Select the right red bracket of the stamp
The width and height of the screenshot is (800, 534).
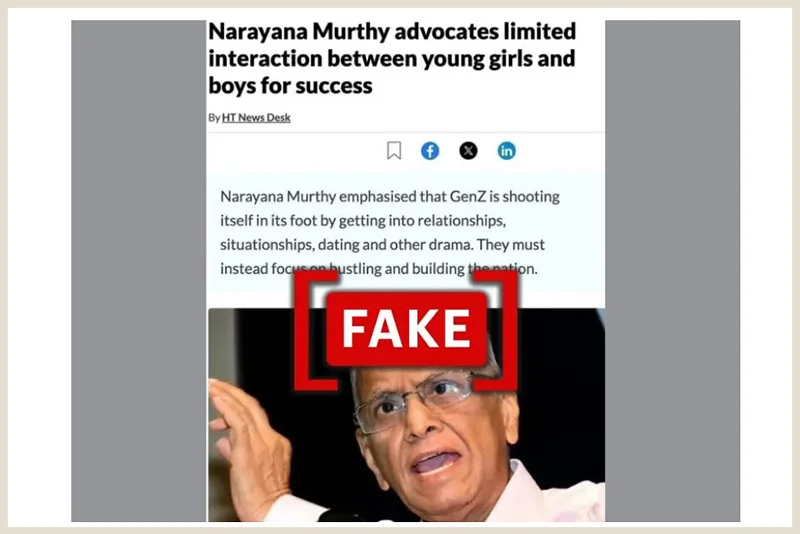pos(496,330)
